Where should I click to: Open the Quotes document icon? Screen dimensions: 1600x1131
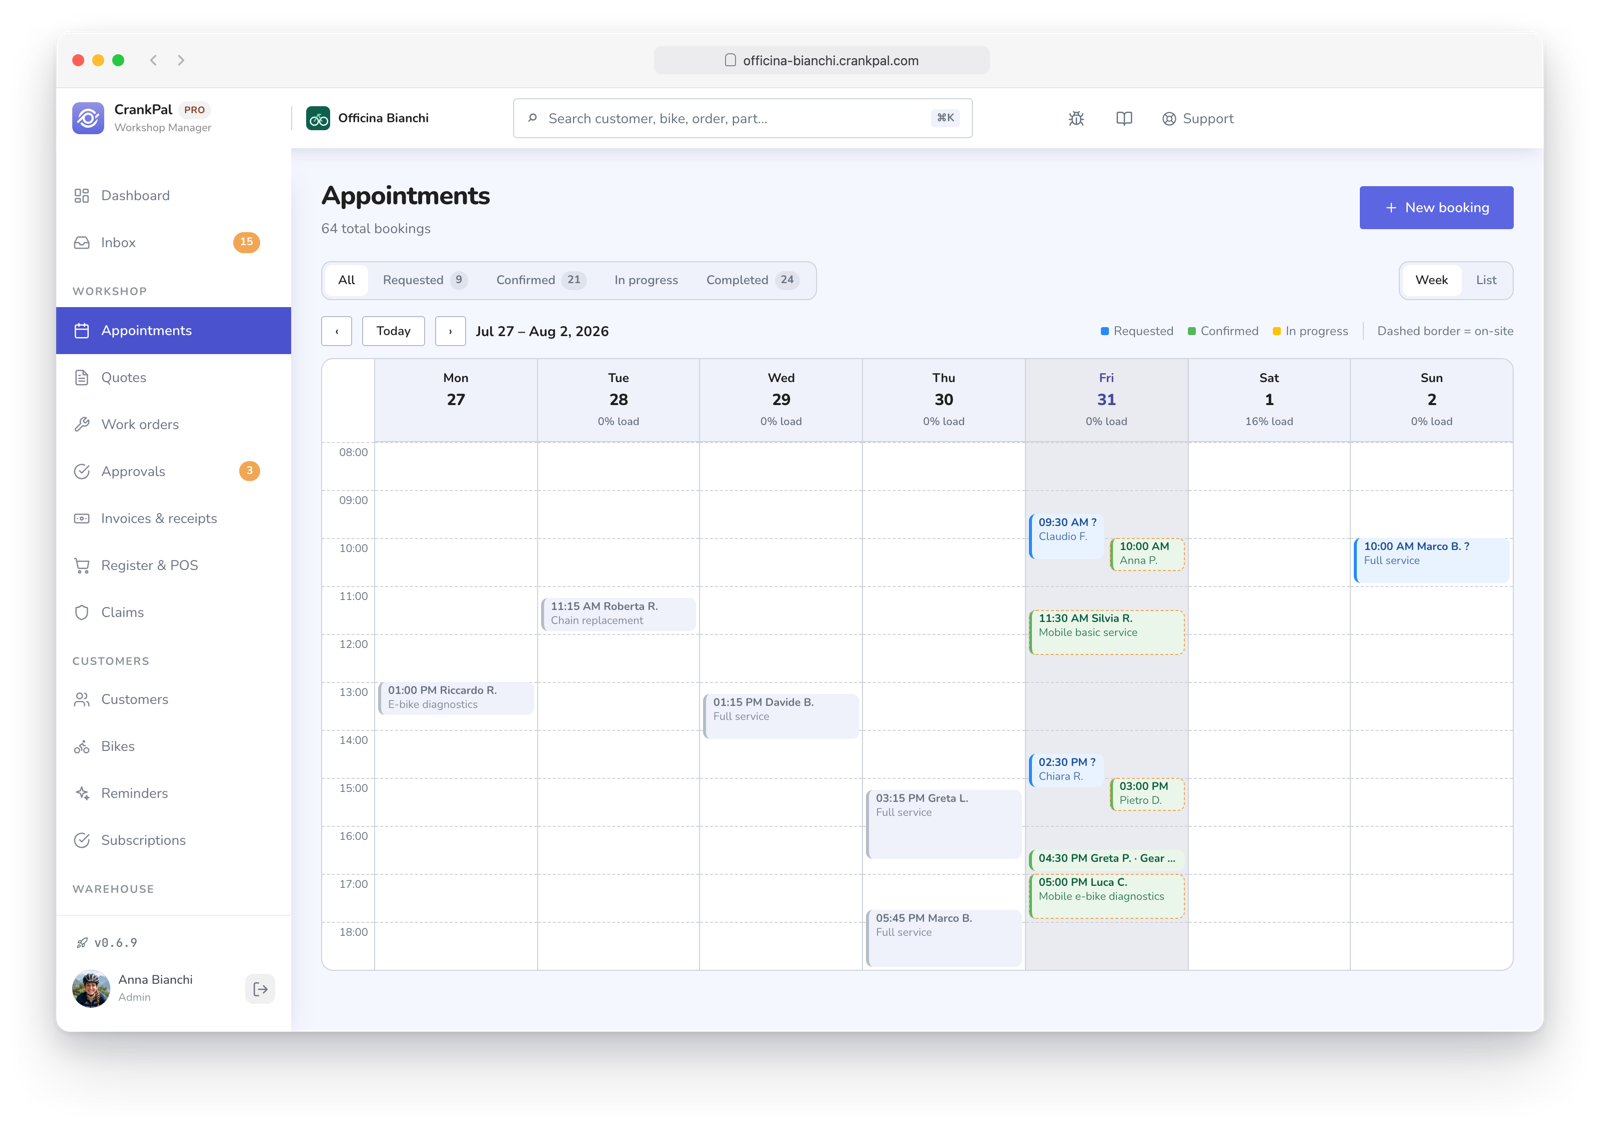point(82,377)
